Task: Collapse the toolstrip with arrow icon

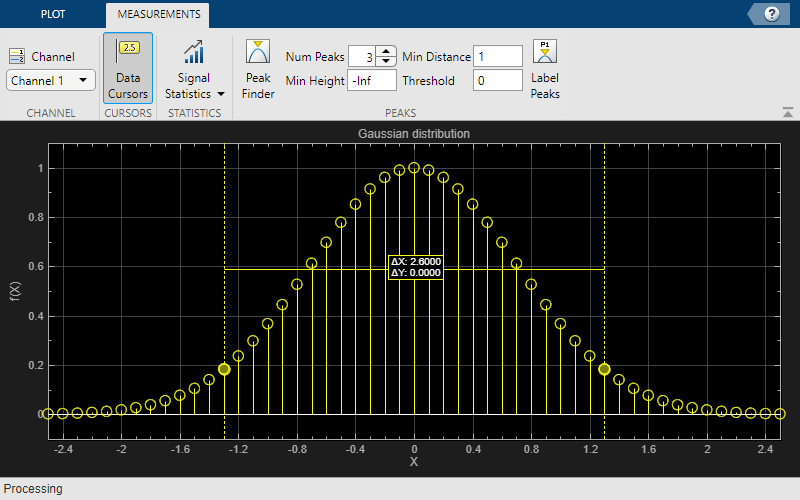Action: coord(788,112)
